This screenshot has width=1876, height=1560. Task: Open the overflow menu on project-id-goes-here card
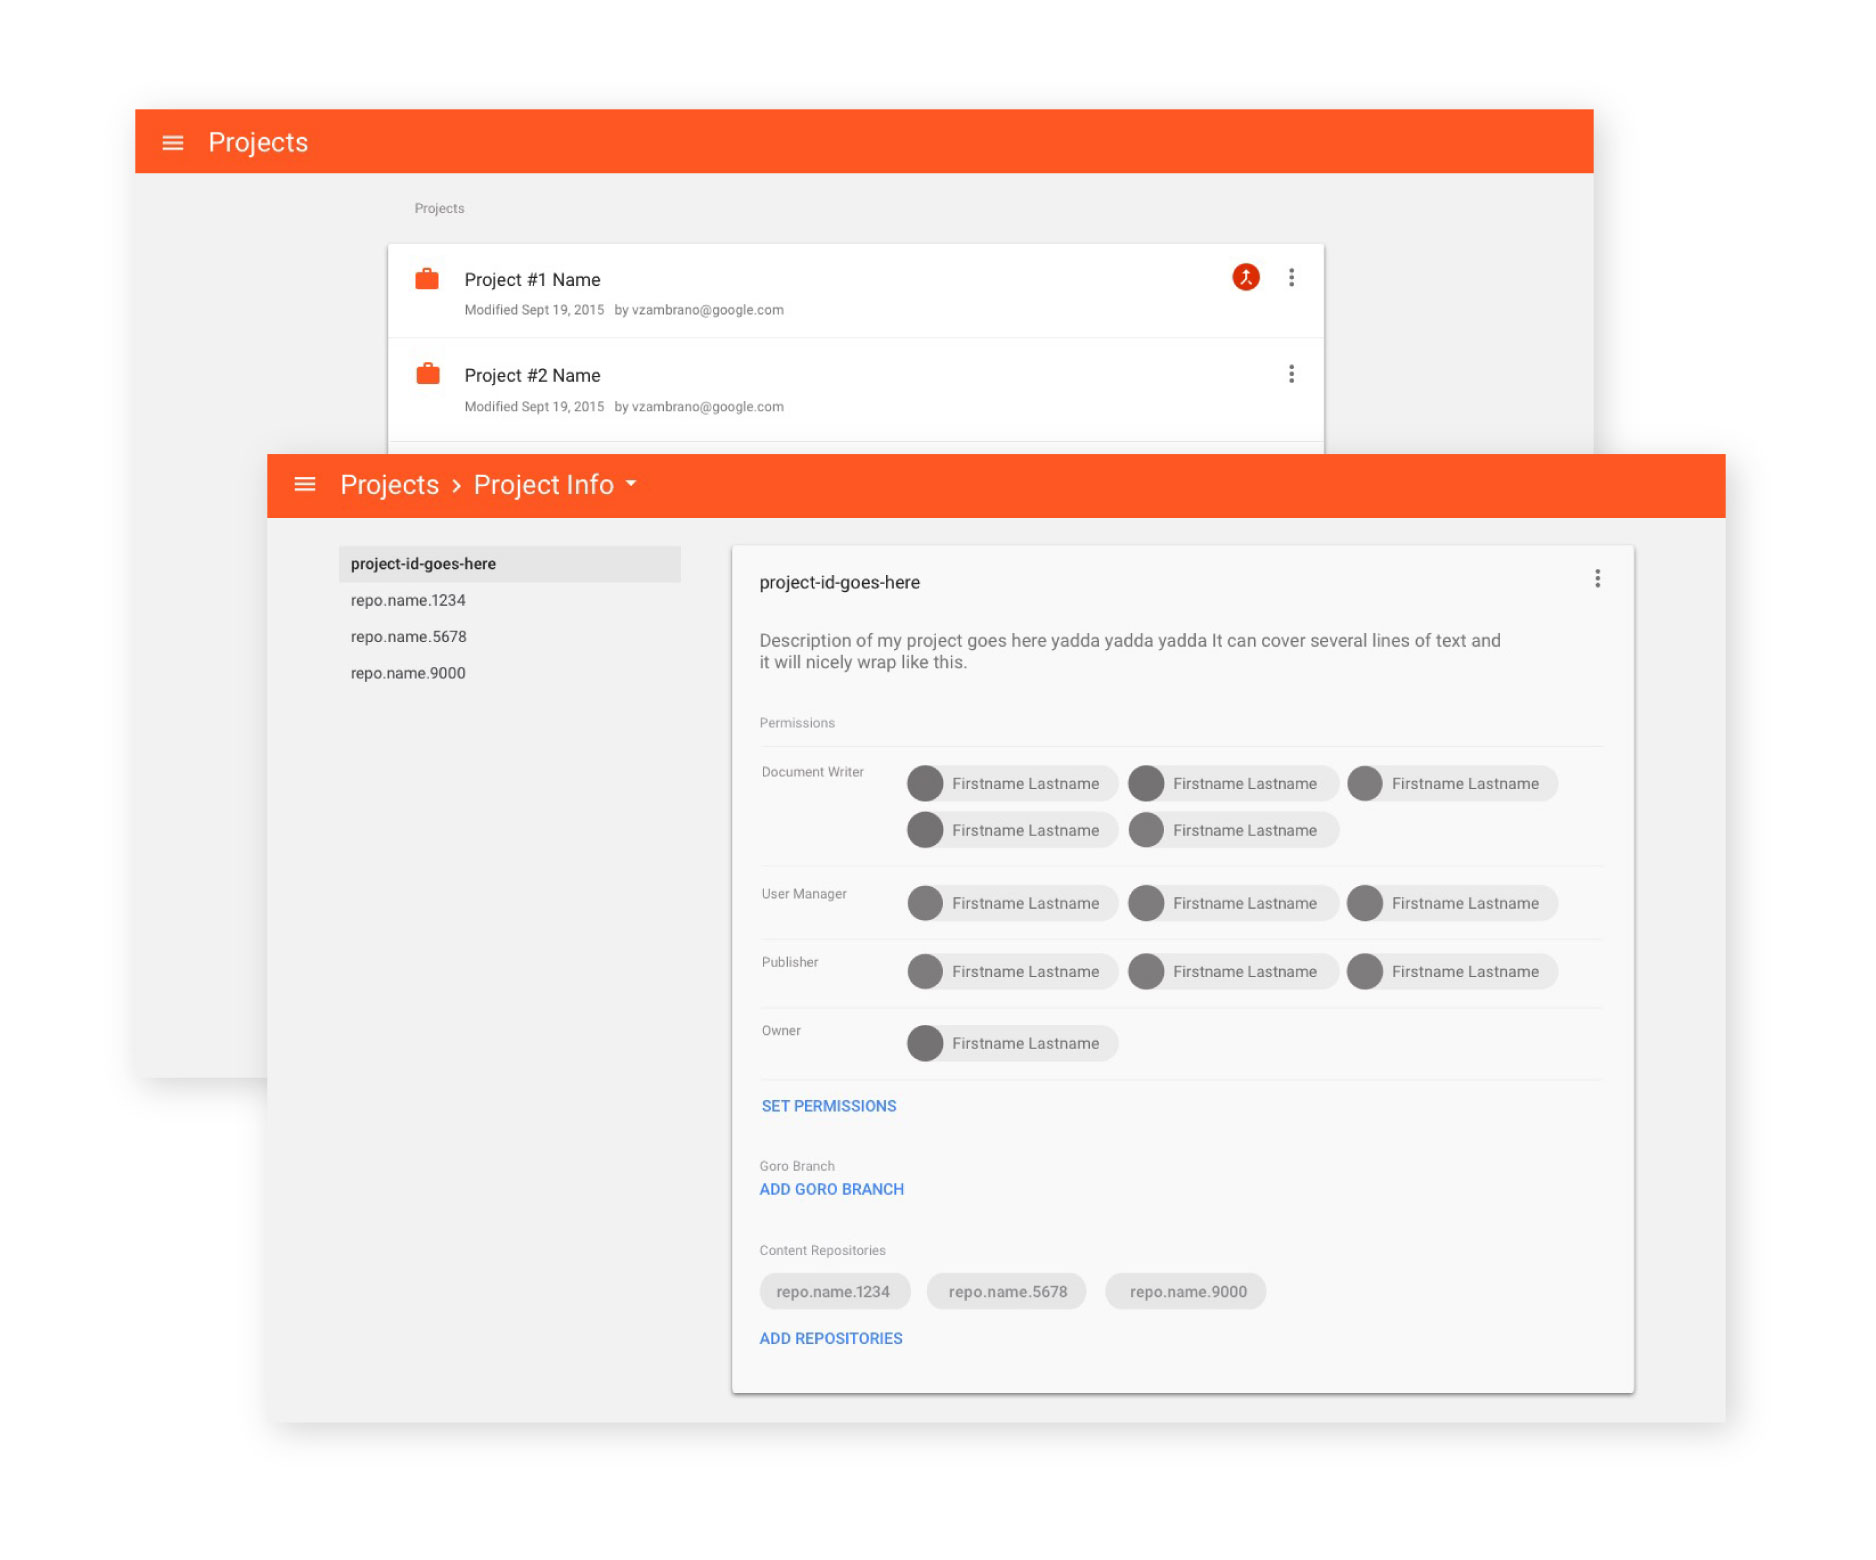click(x=1597, y=579)
